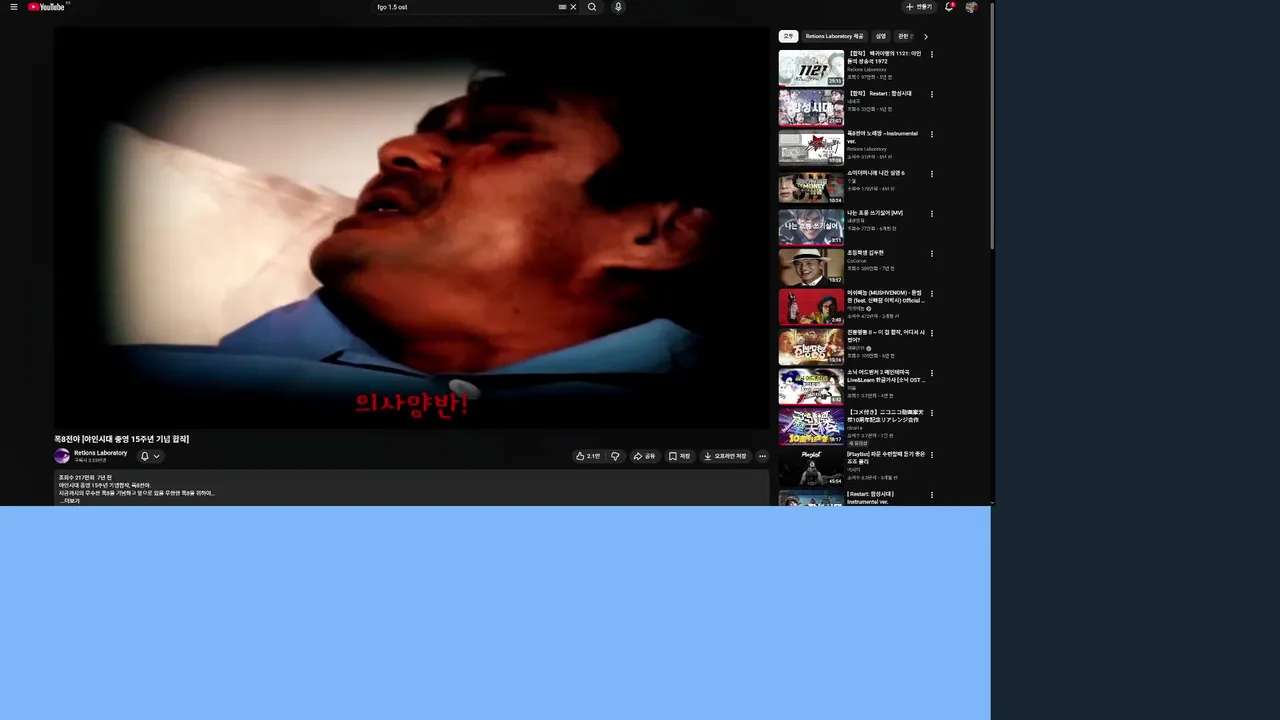
Task: Open the on-screen keyboard icon in search box
Action: (562, 7)
